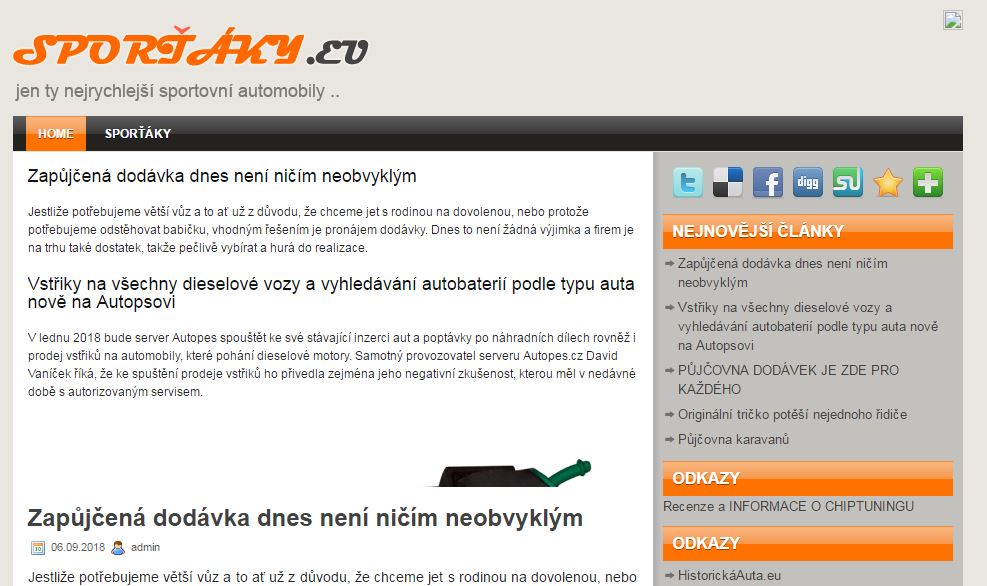Open top headline 'Zapůjčená dodávka dnes není ničím neobvyklým'

222,176
